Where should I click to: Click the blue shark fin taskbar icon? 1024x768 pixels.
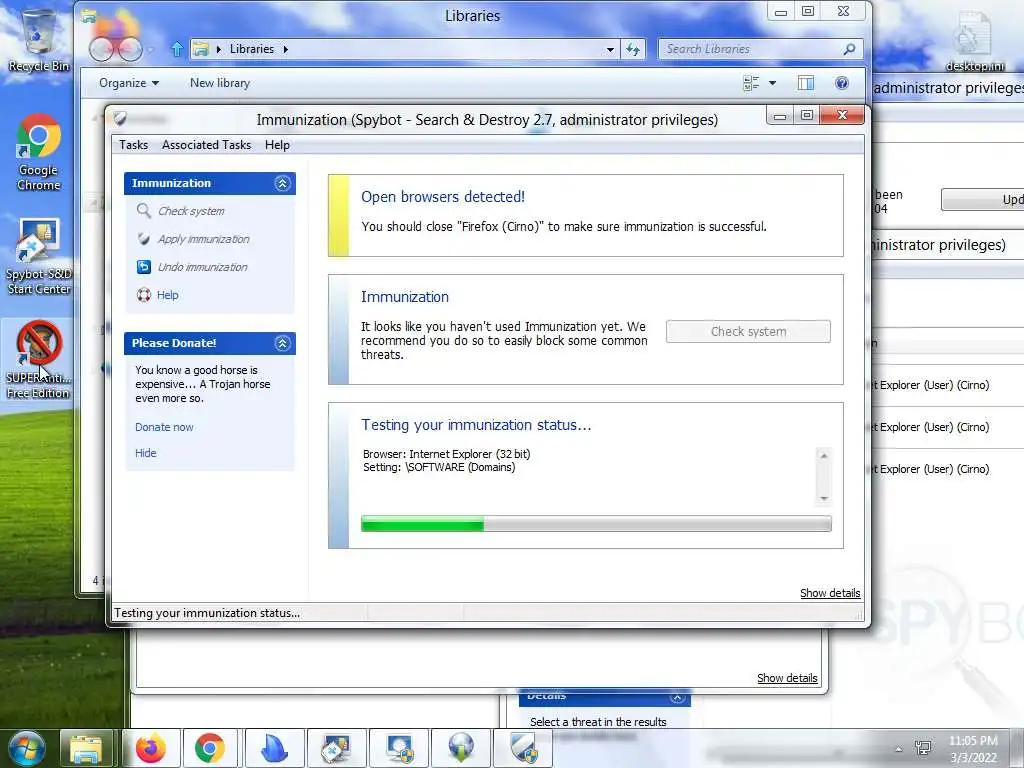coord(274,748)
